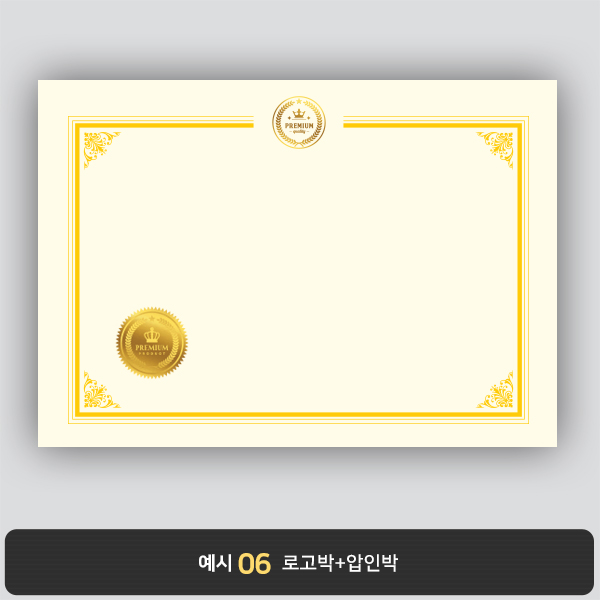
Task: Click the top-right gold corner ornament
Action: click(495, 150)
